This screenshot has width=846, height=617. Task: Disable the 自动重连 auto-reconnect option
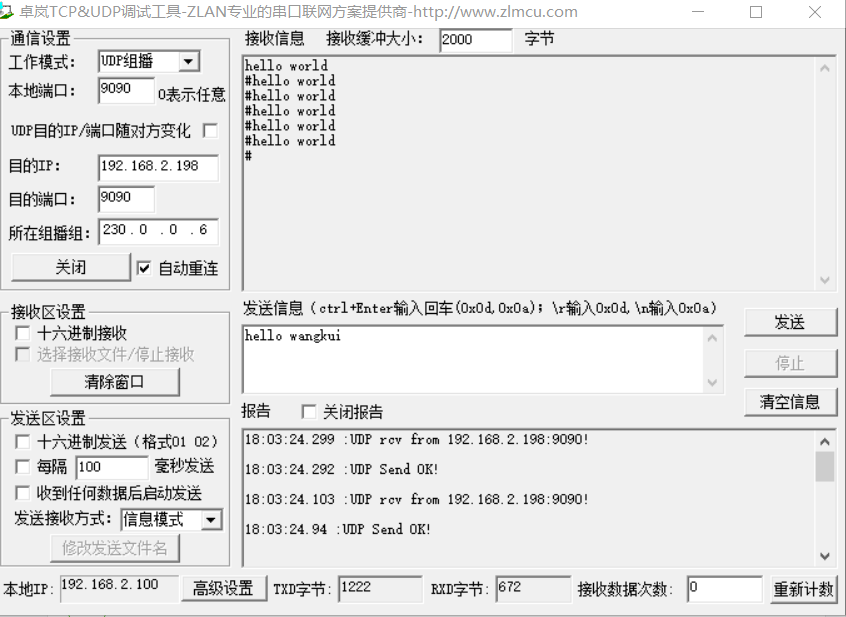pyautogui.click(x=145, y=268)
